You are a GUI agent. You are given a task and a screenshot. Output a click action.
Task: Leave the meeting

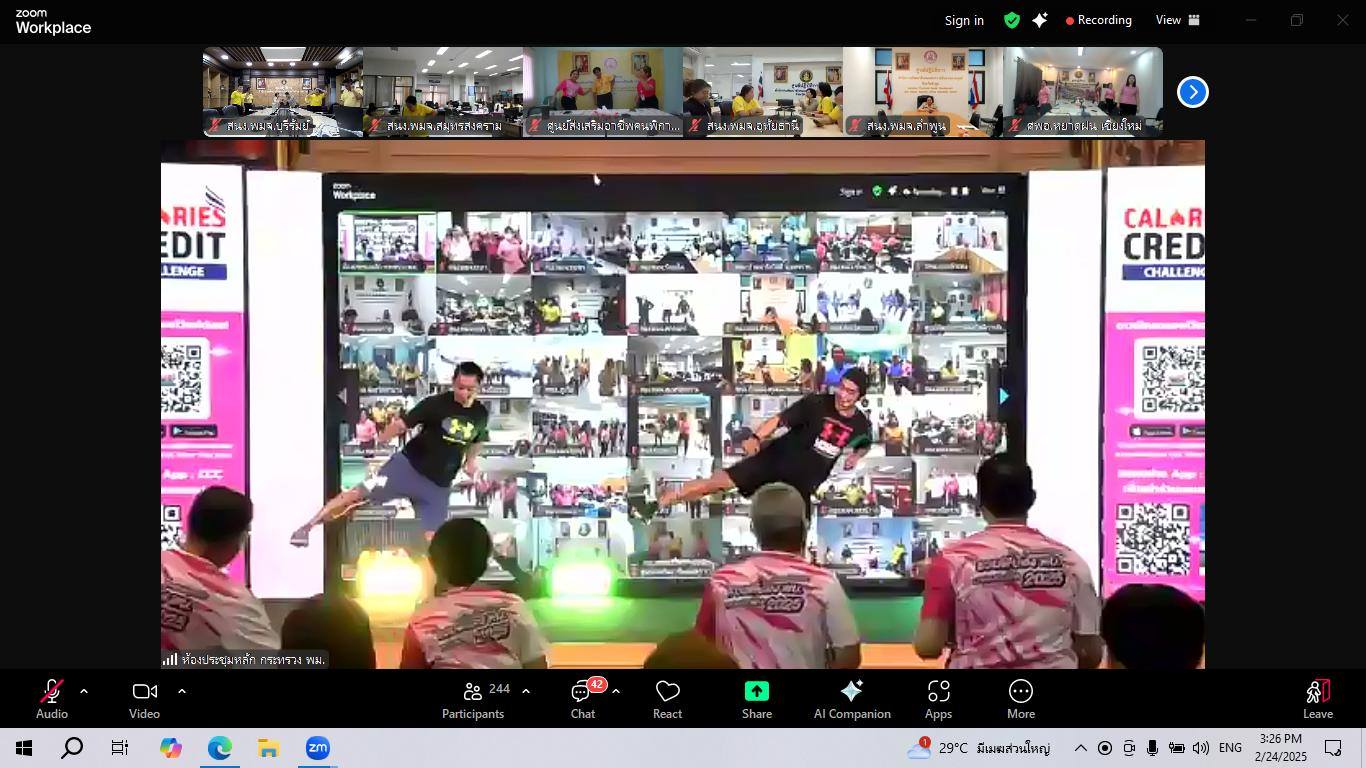(1317, 698)
